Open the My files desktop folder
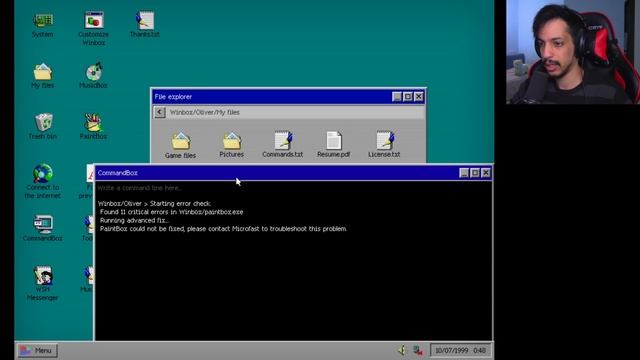The image size is (640, 360). tap(42, 76)
